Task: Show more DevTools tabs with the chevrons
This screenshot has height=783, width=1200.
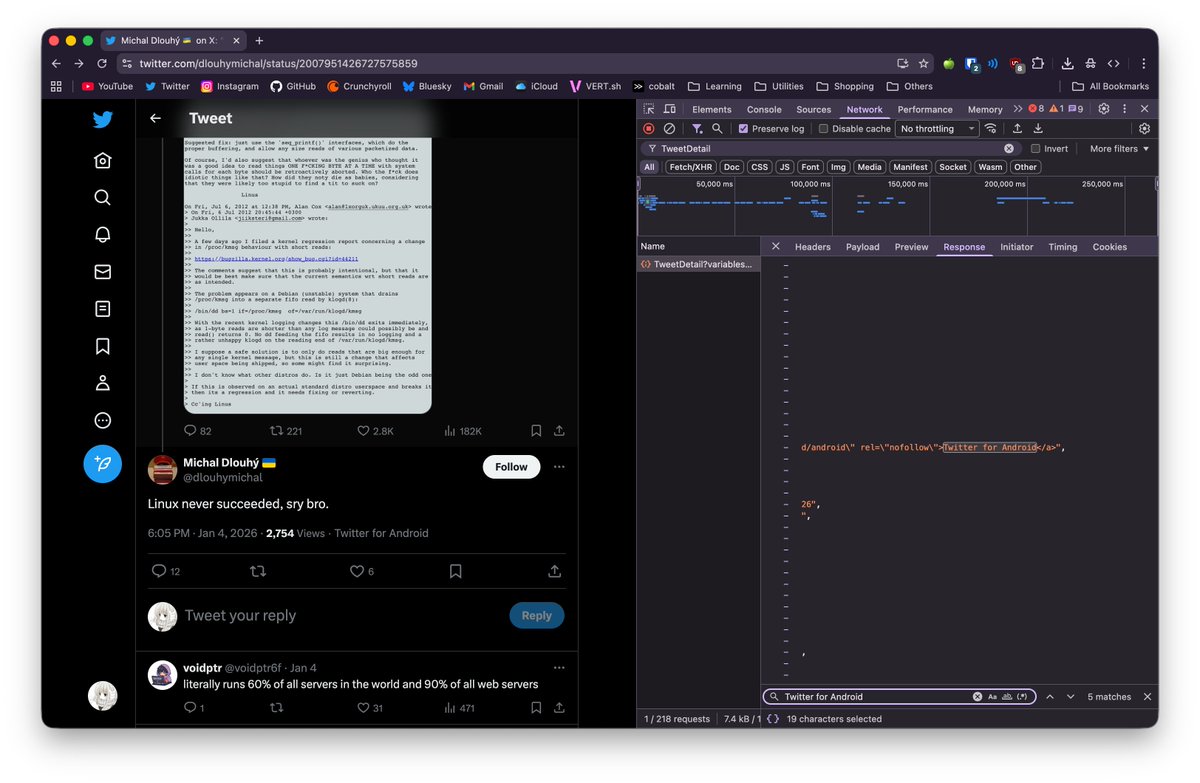Action: [1018, 109]
